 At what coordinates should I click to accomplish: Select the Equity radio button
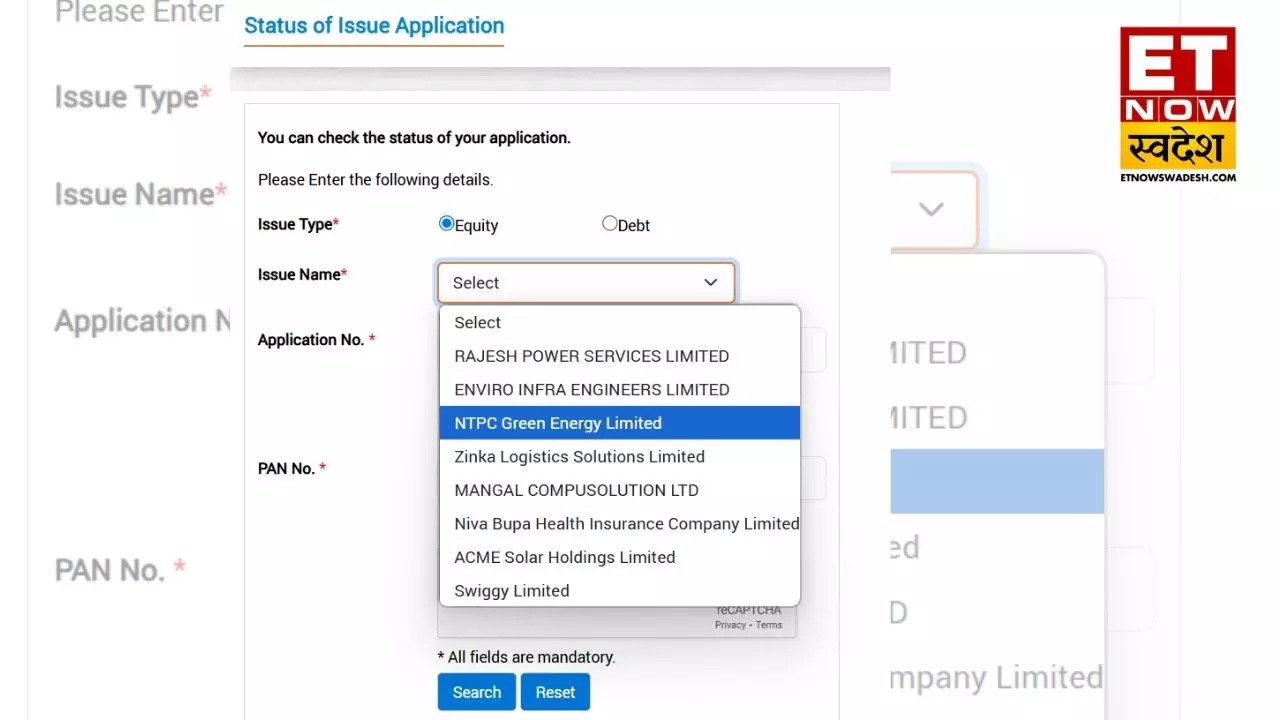pyautogui.click(x=446, y=224)
